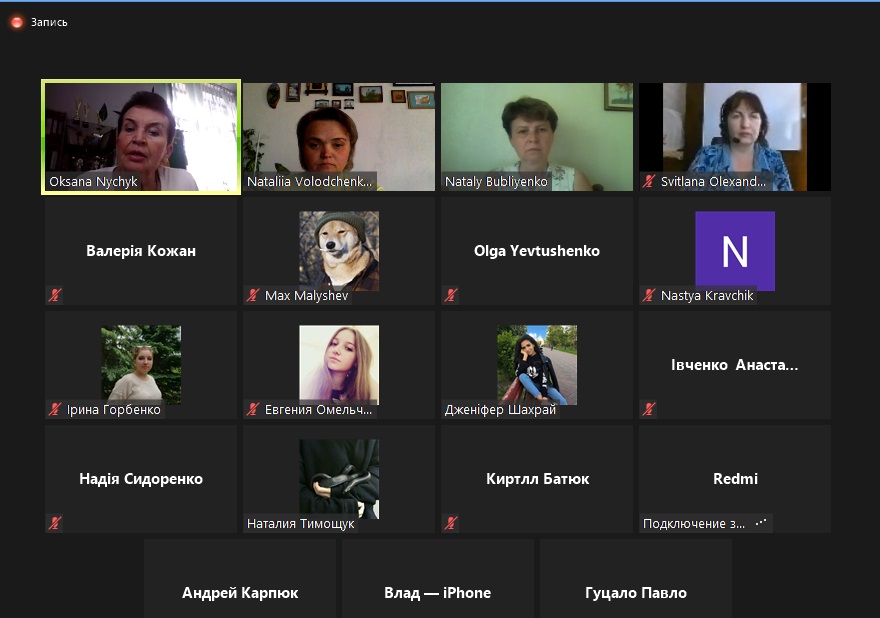Click the Max Malyshev name label
This screenshot has width=880, height=618.
(x=306, y=295)
